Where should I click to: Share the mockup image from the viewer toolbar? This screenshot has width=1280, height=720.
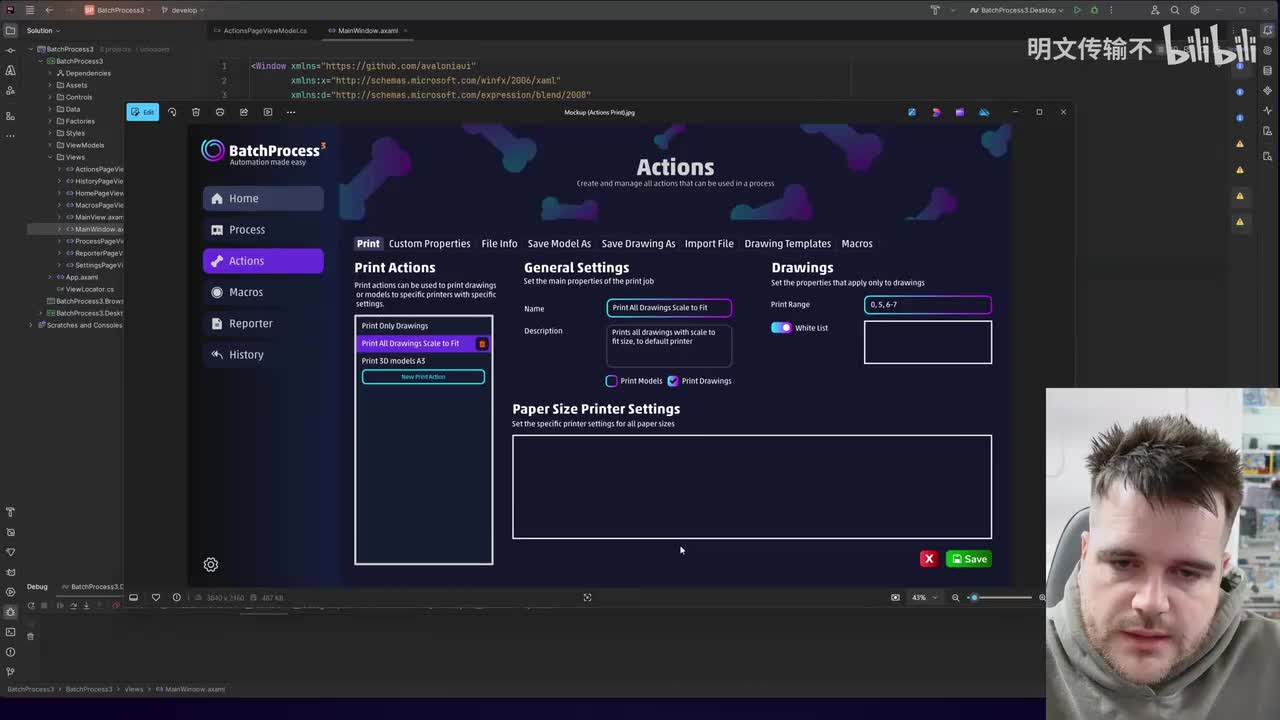(x=243, y=112)
